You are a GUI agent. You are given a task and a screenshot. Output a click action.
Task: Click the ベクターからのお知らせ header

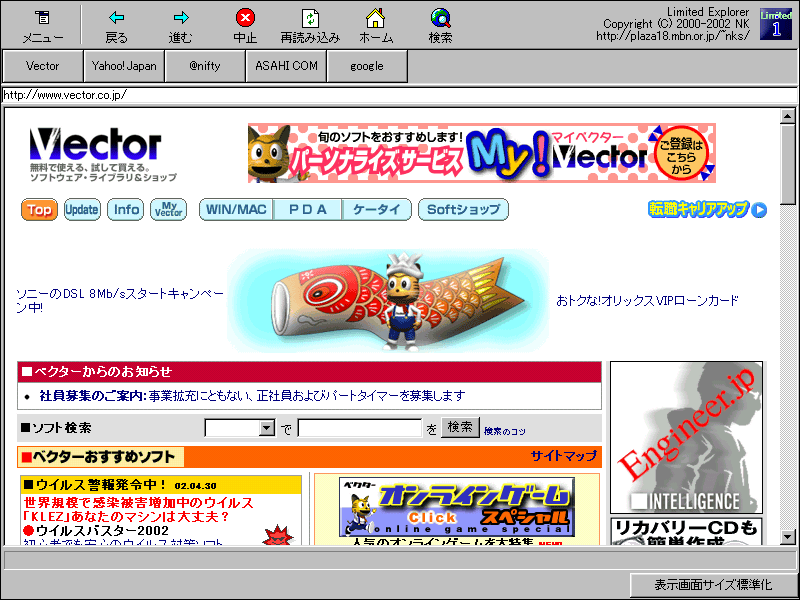pyautogui.click(x=309, y=372)
